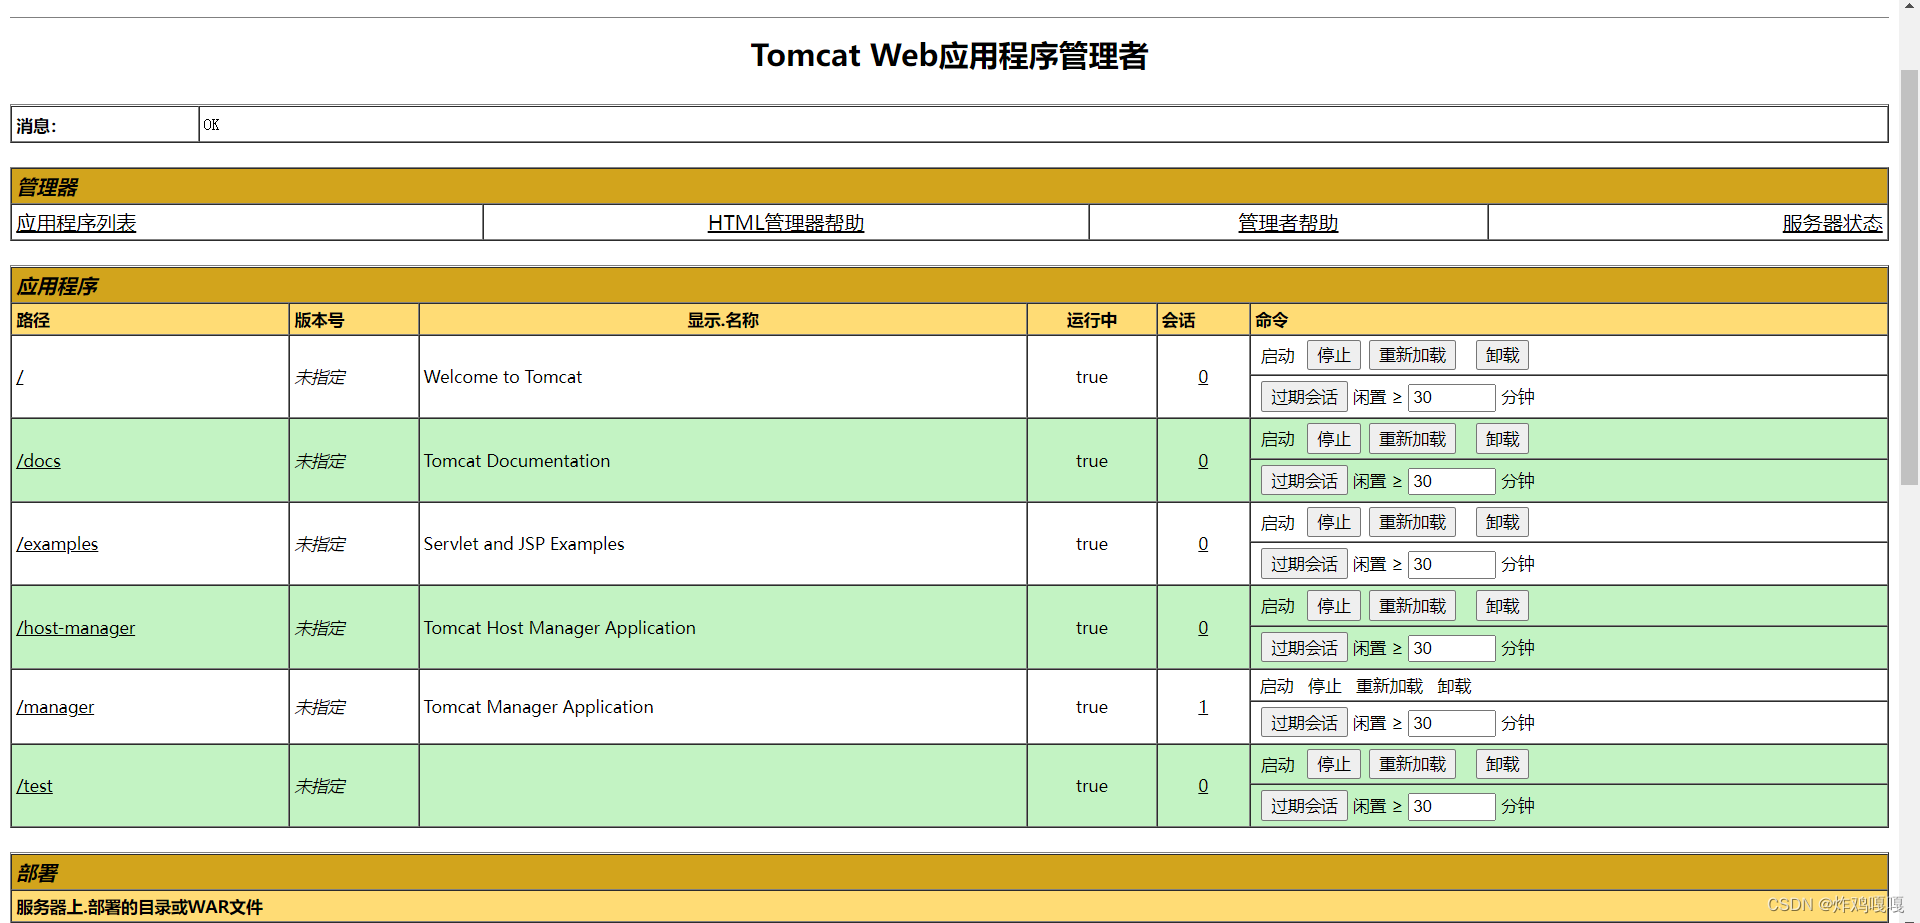Click the 显示.名称 column header

tap(723, 320)
